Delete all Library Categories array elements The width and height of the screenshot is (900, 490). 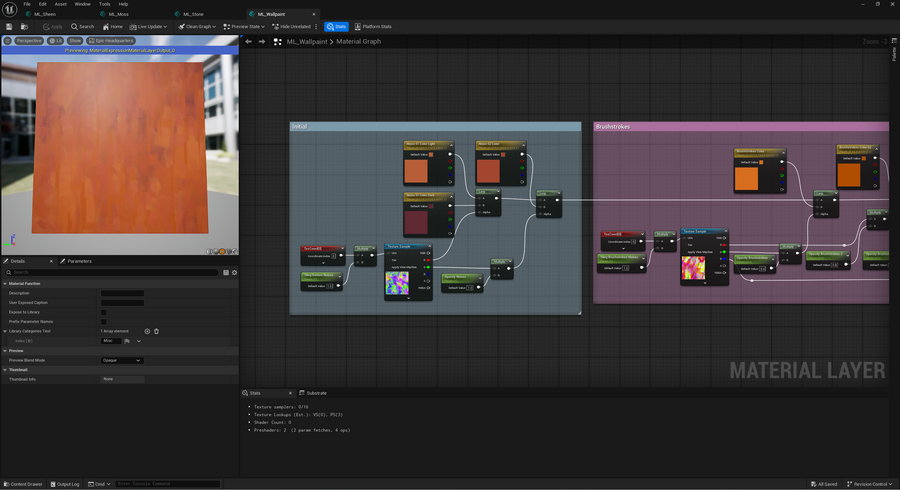pos(156,331)
